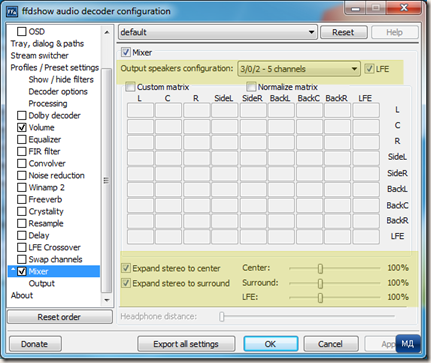This screenshot has height=363, width=431.
Task: Click the Reset button
Action: click(x=344, y=32)
